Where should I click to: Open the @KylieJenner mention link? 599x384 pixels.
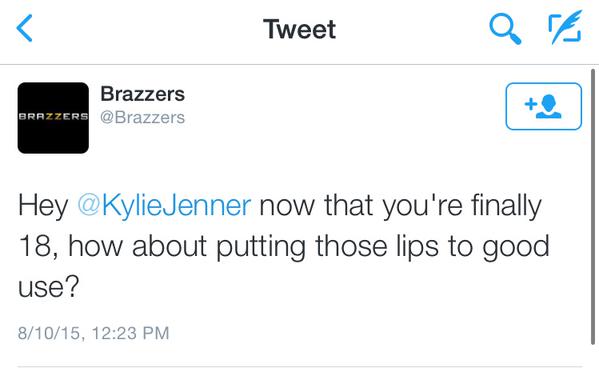pos(164,206)
